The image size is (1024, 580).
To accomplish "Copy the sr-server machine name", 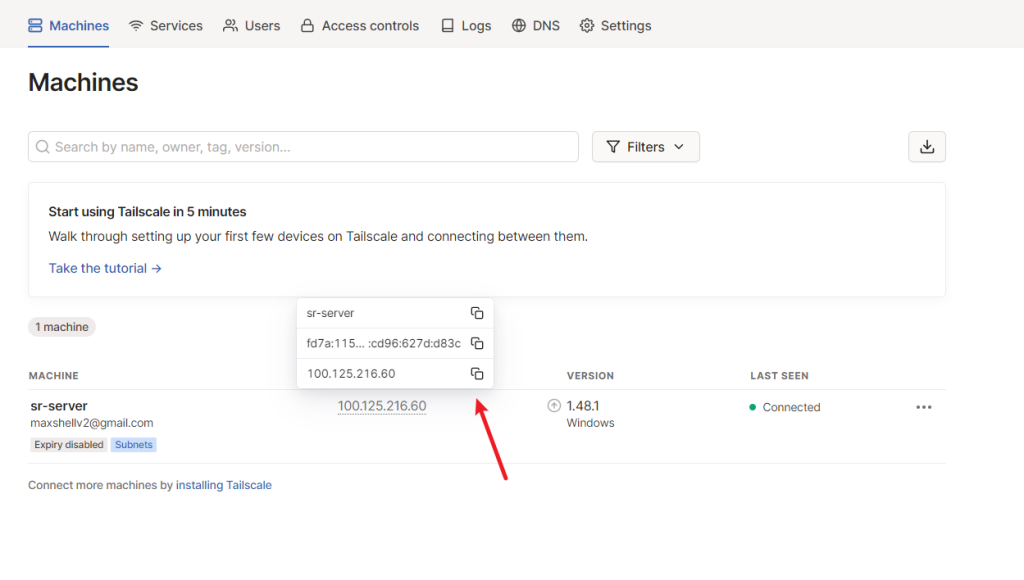I will click(x=477, y=313).
